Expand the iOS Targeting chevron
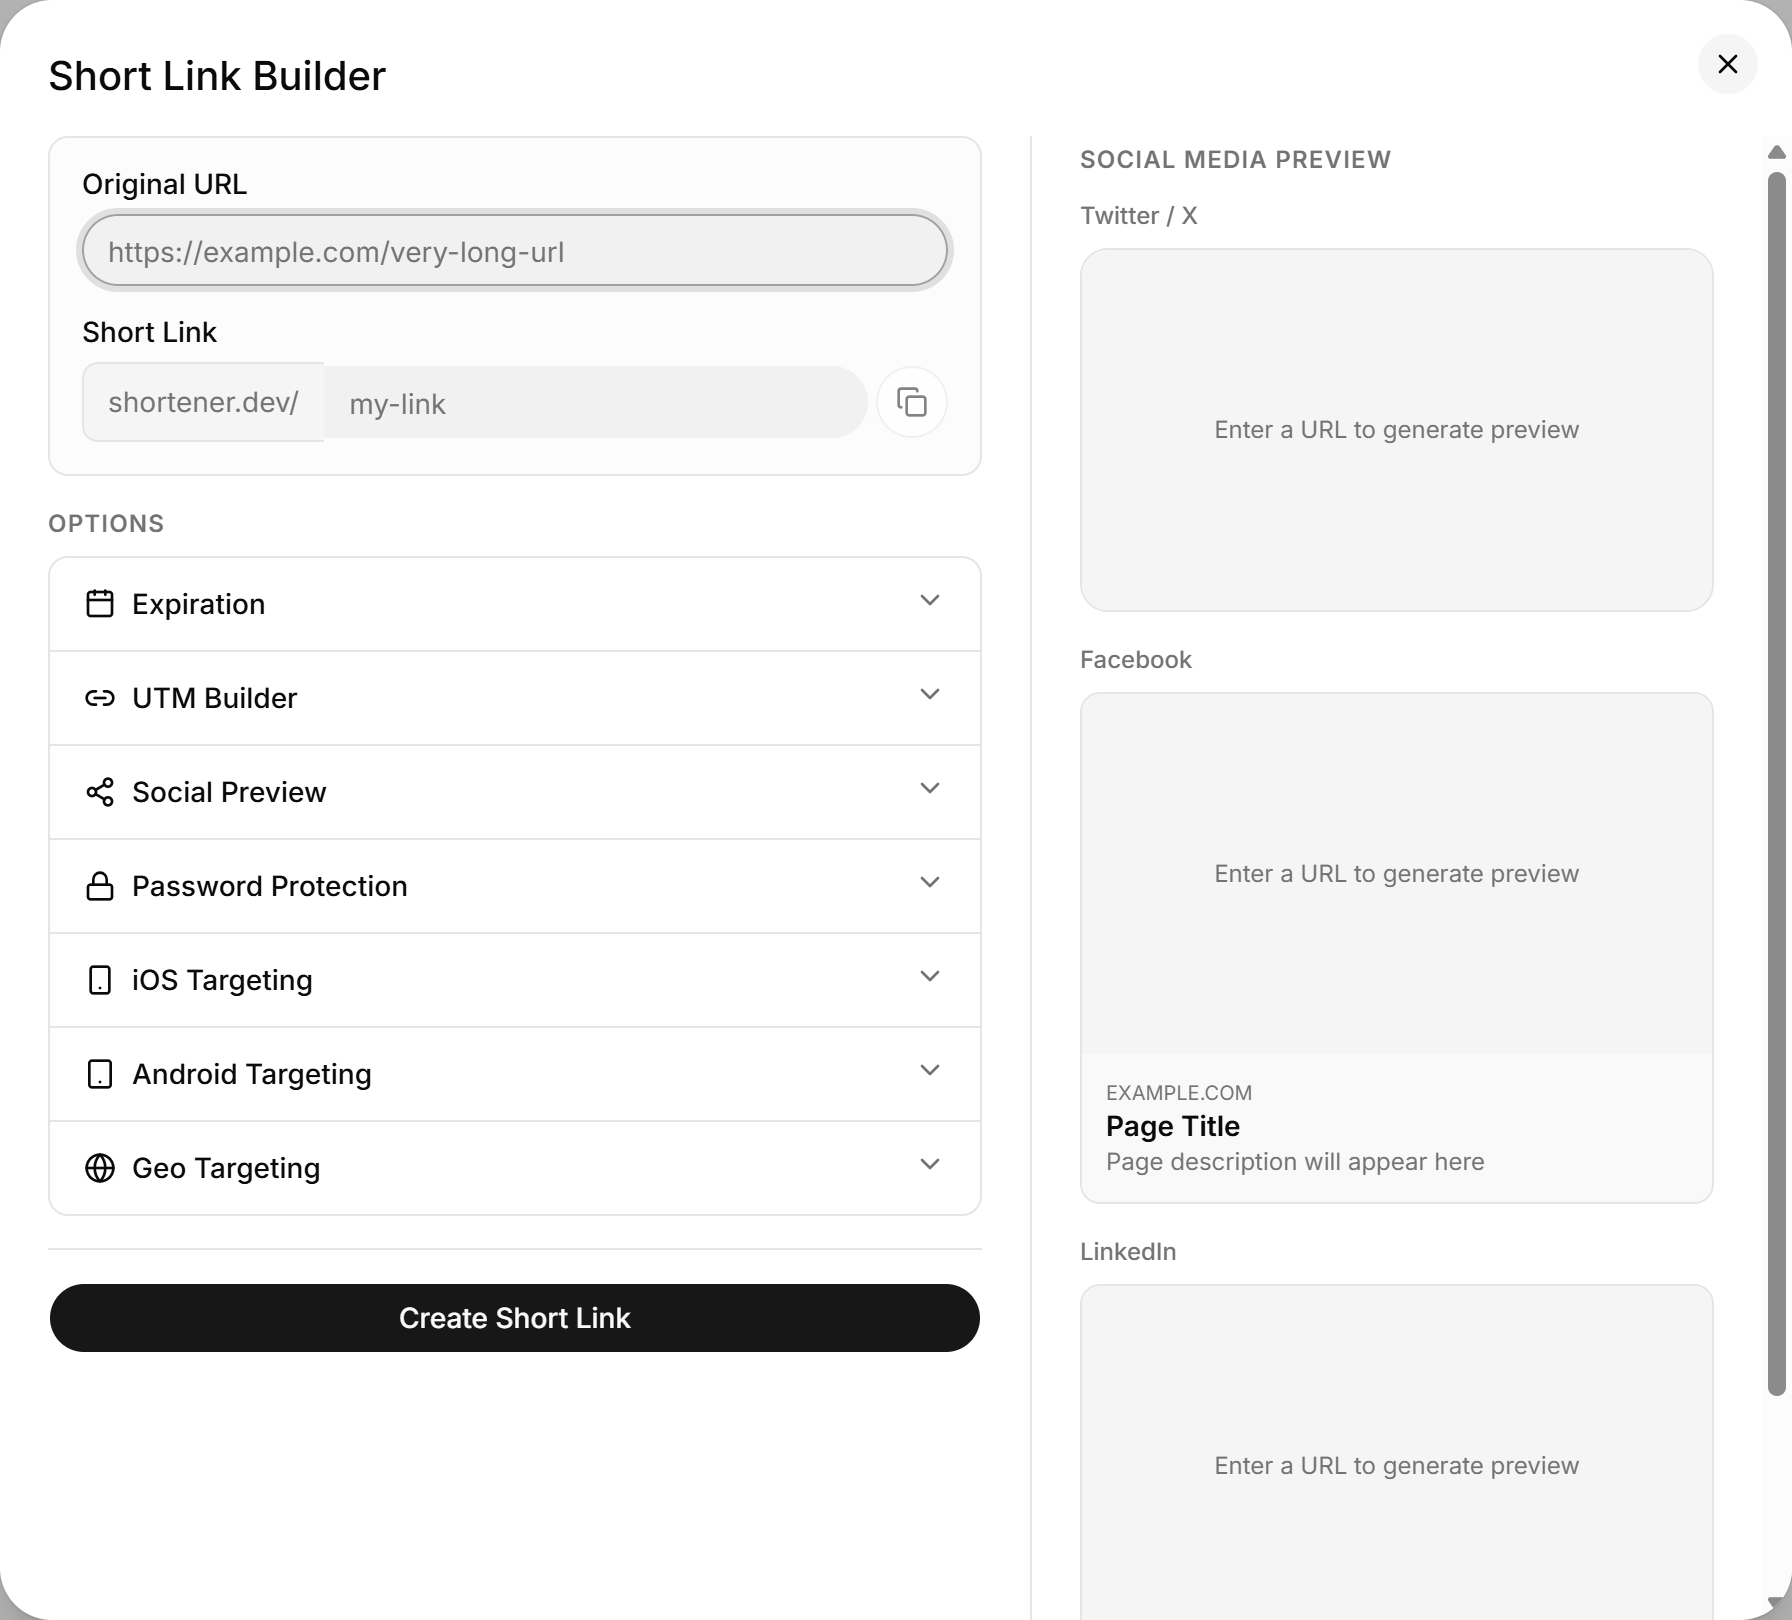 (x=930, y=976)
